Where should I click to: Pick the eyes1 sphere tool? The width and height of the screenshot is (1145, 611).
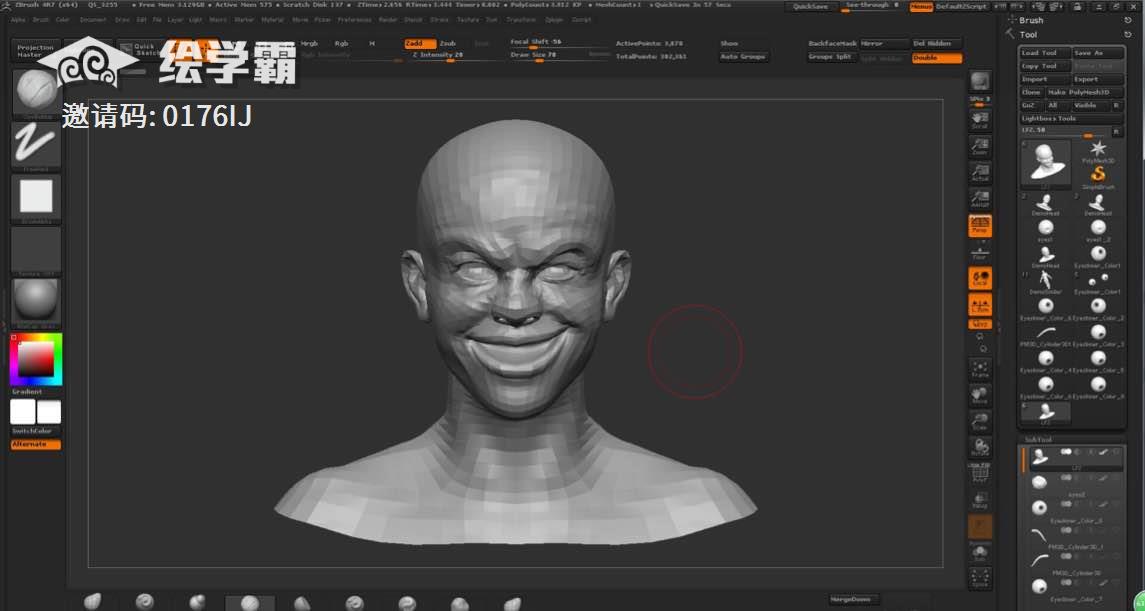1046,230
